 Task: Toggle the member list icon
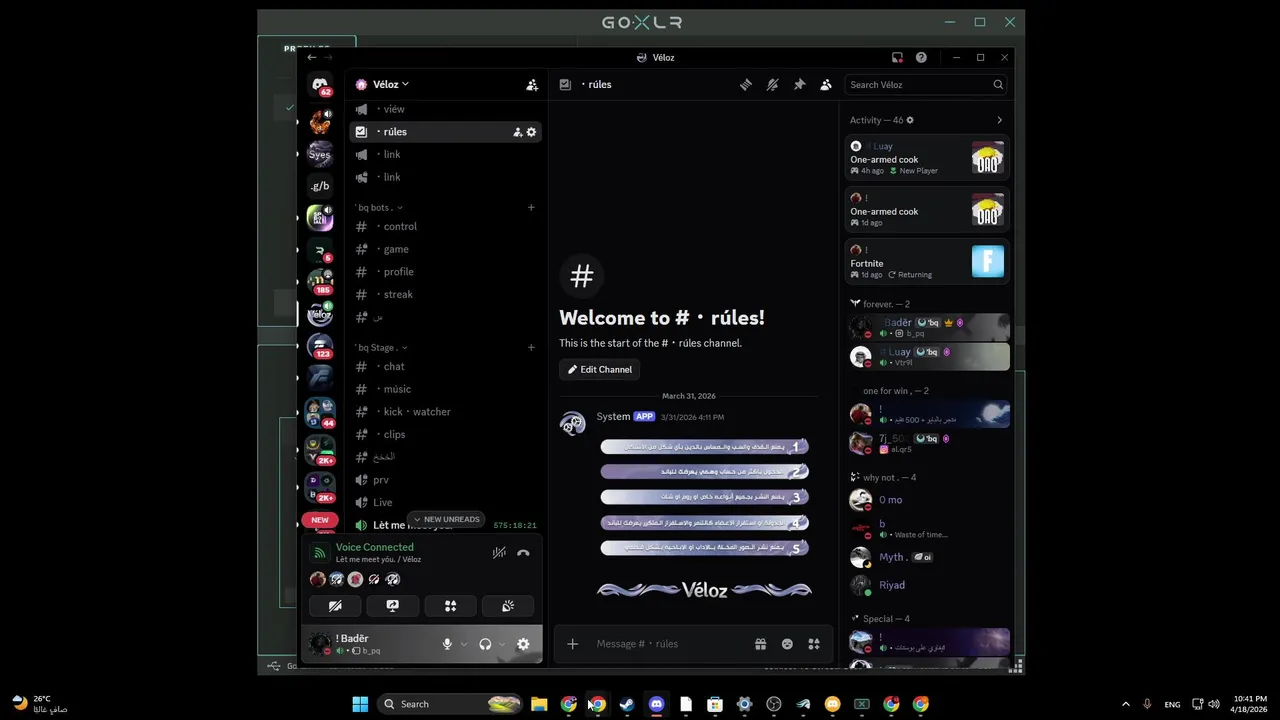tap(826, 85)
